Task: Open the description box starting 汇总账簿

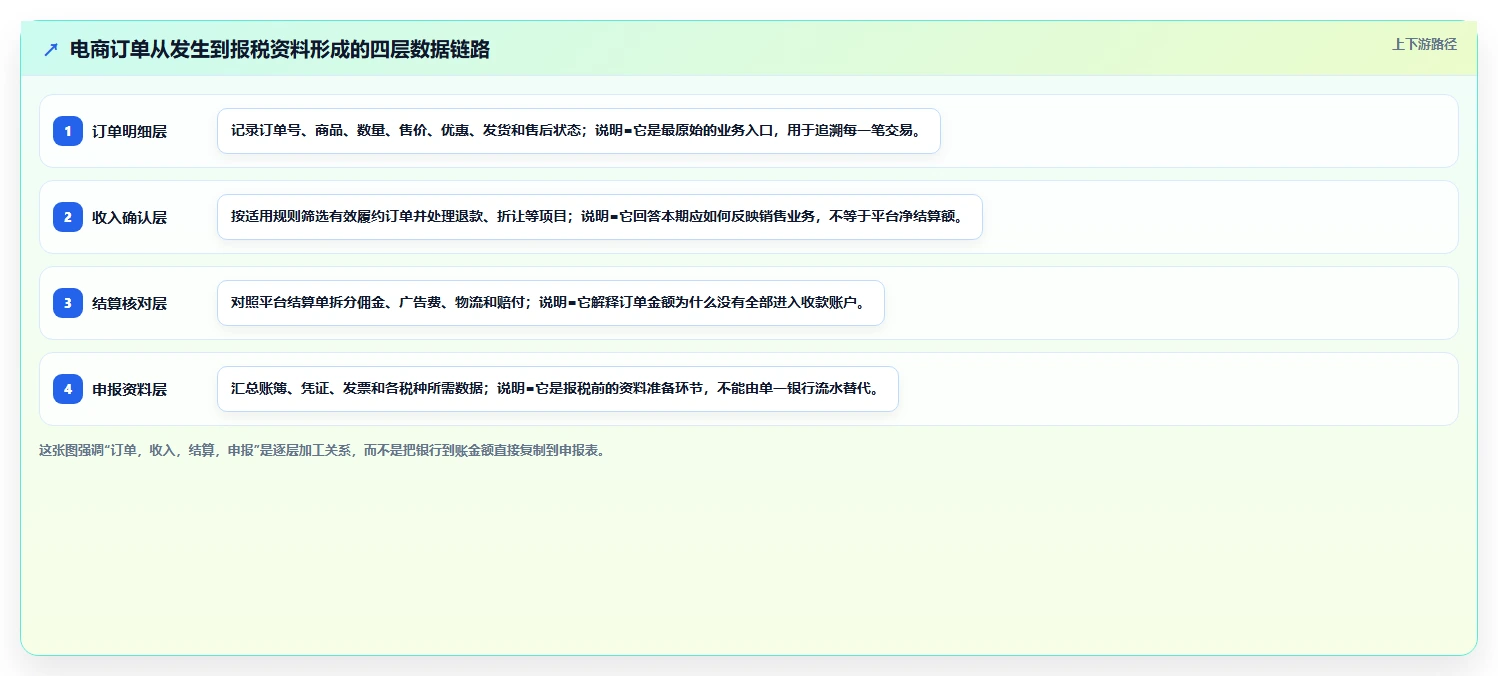Action: pyautogui.click(x=558, y=389)
